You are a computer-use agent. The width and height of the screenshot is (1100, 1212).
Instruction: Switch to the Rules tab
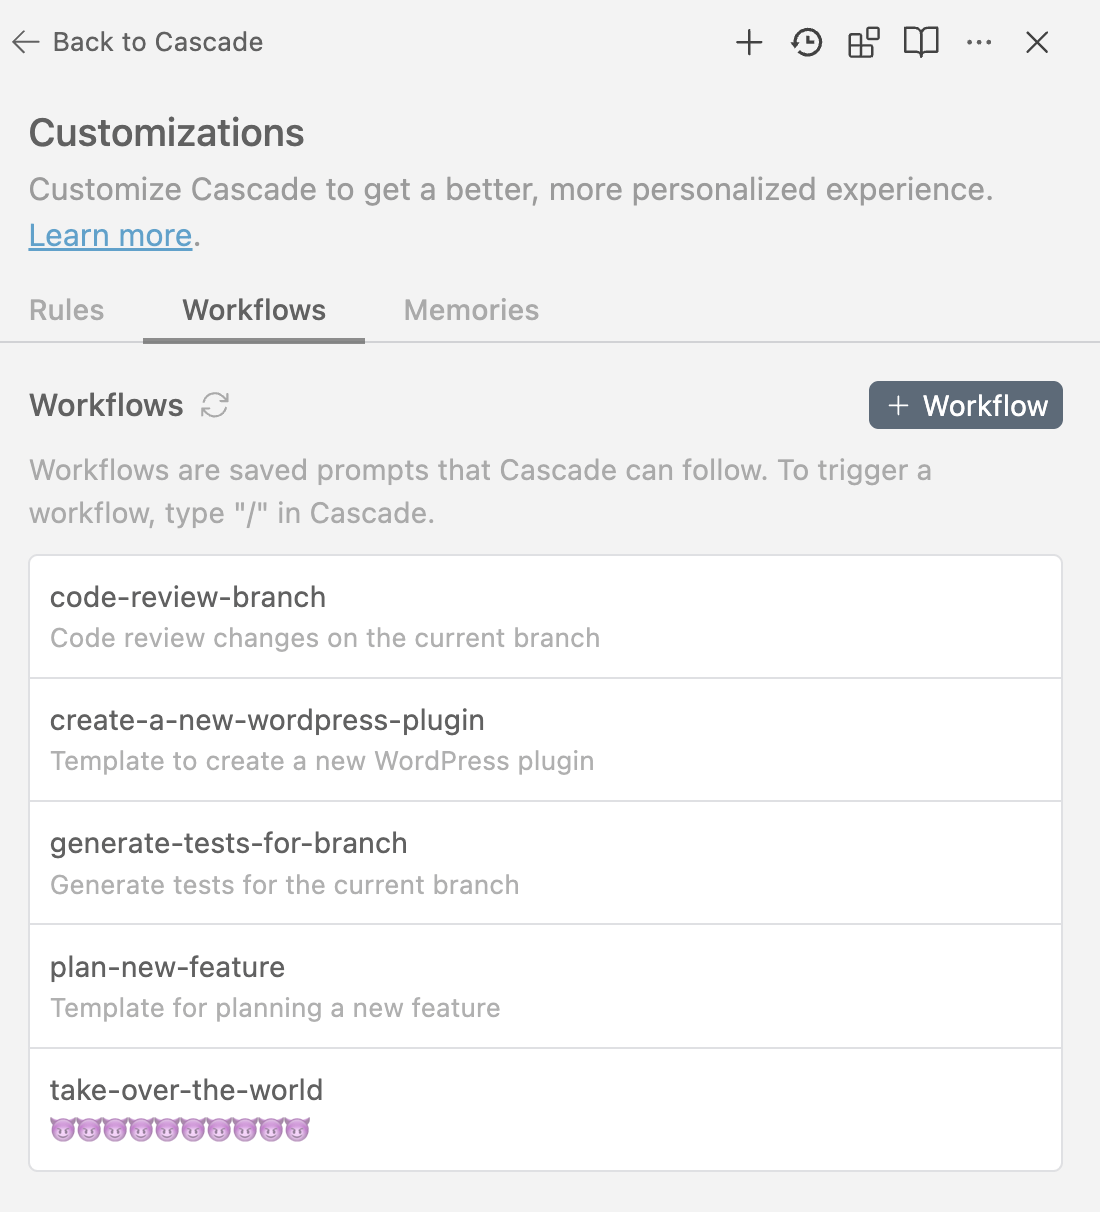[67, 310]
